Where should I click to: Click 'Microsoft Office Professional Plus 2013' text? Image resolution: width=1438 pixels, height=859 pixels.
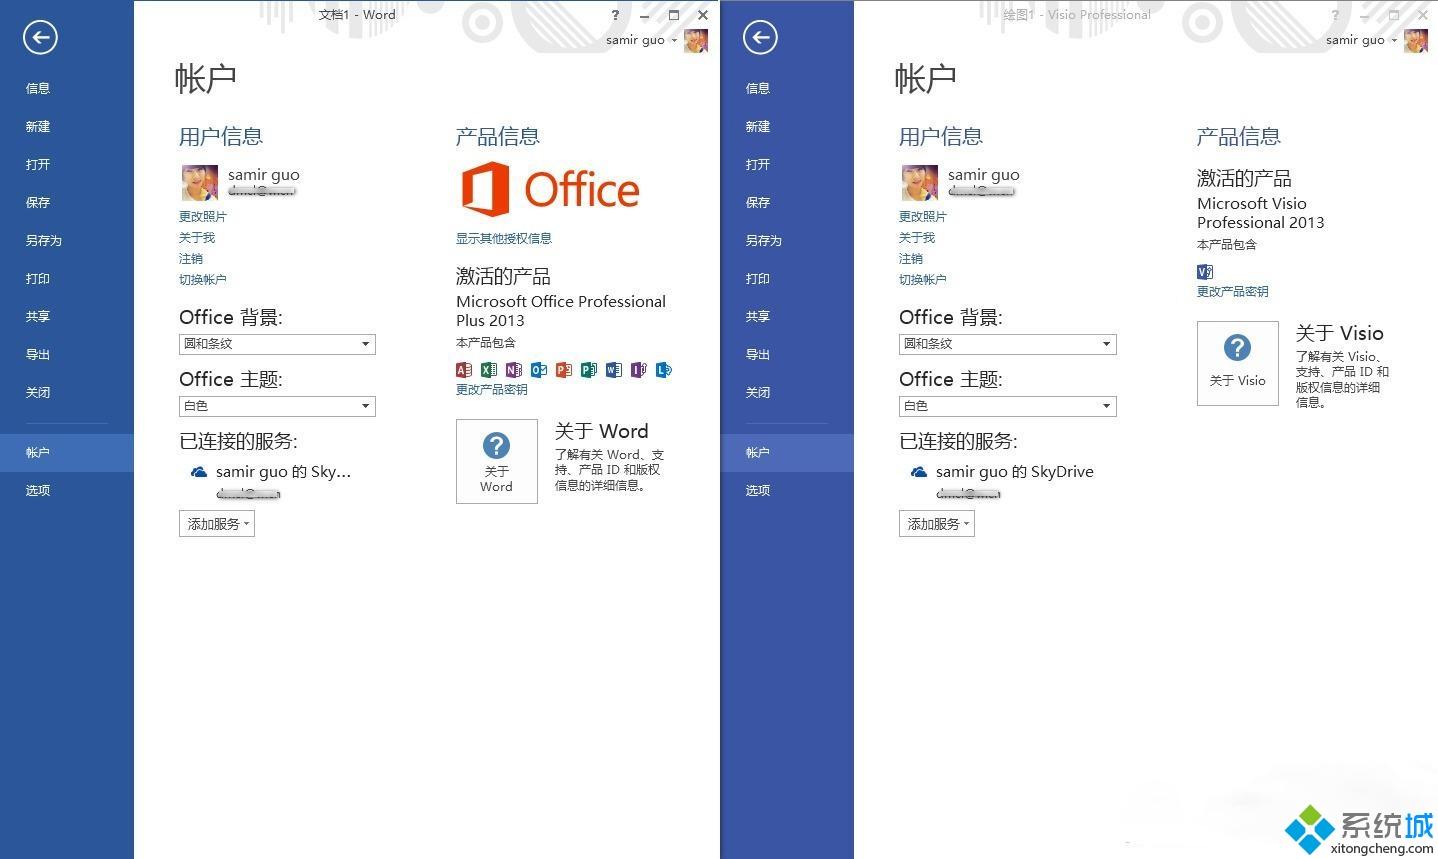click(x=561, y=311)
